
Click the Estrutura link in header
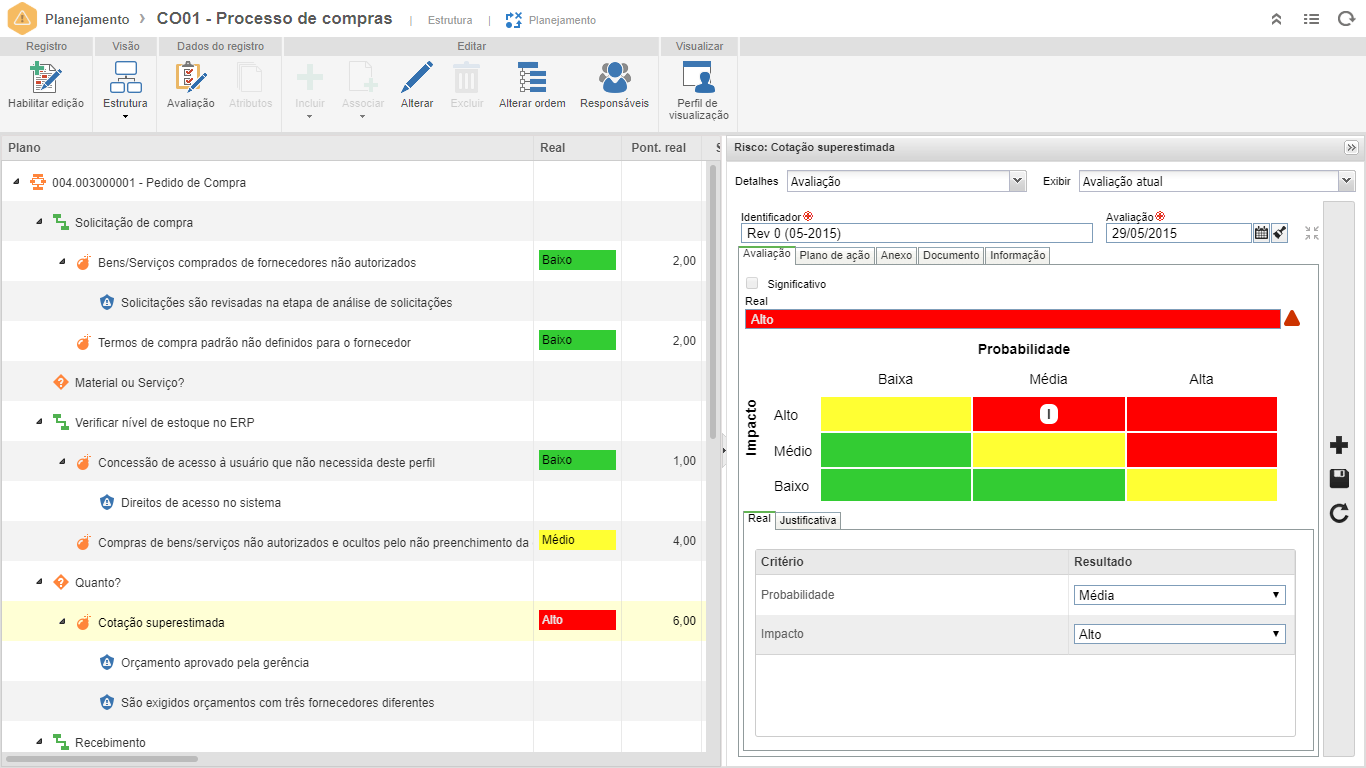(x=449, y=20)
